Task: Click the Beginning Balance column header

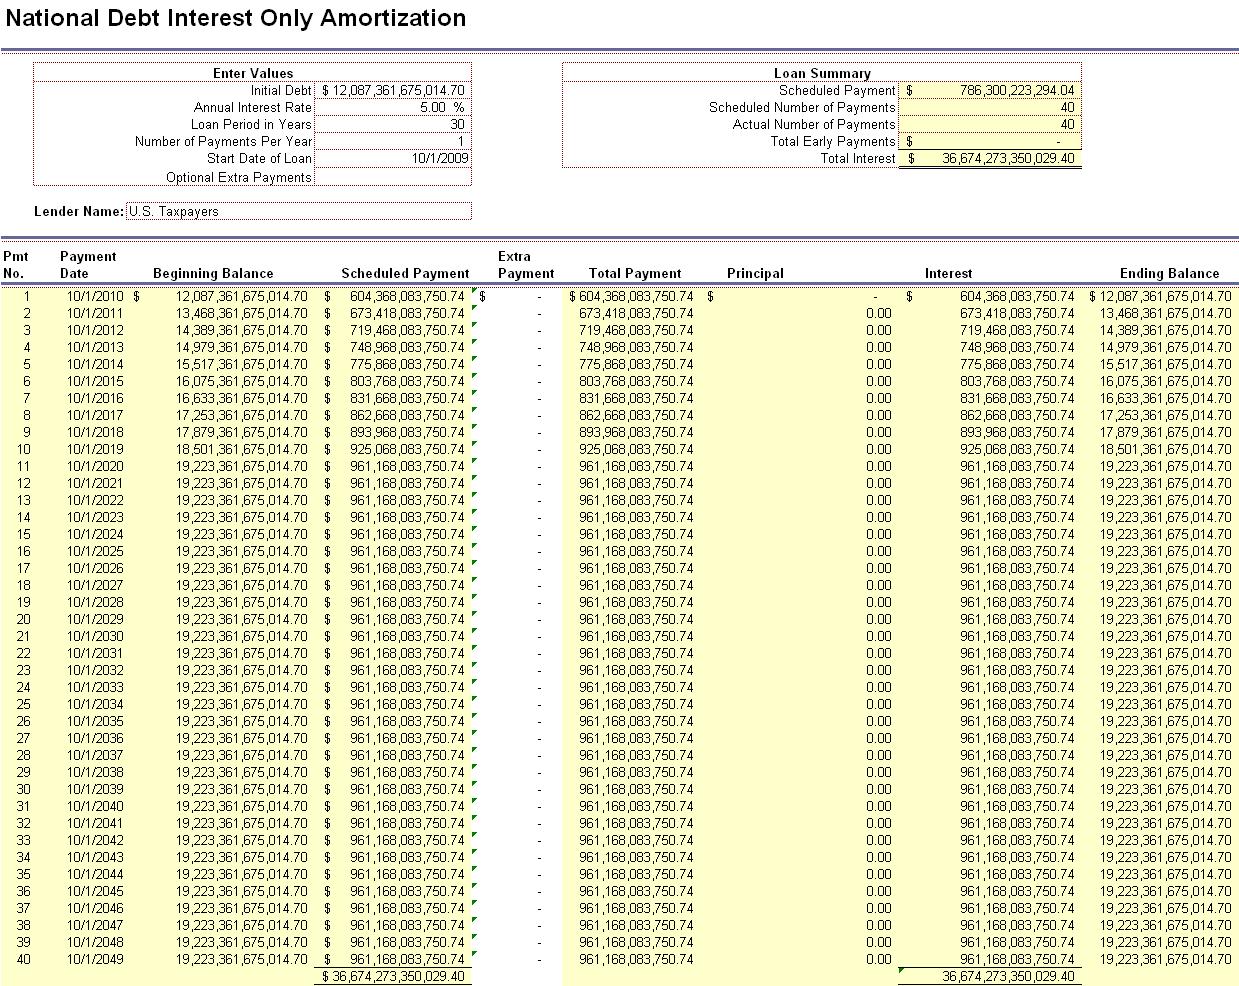Action: 213,273
